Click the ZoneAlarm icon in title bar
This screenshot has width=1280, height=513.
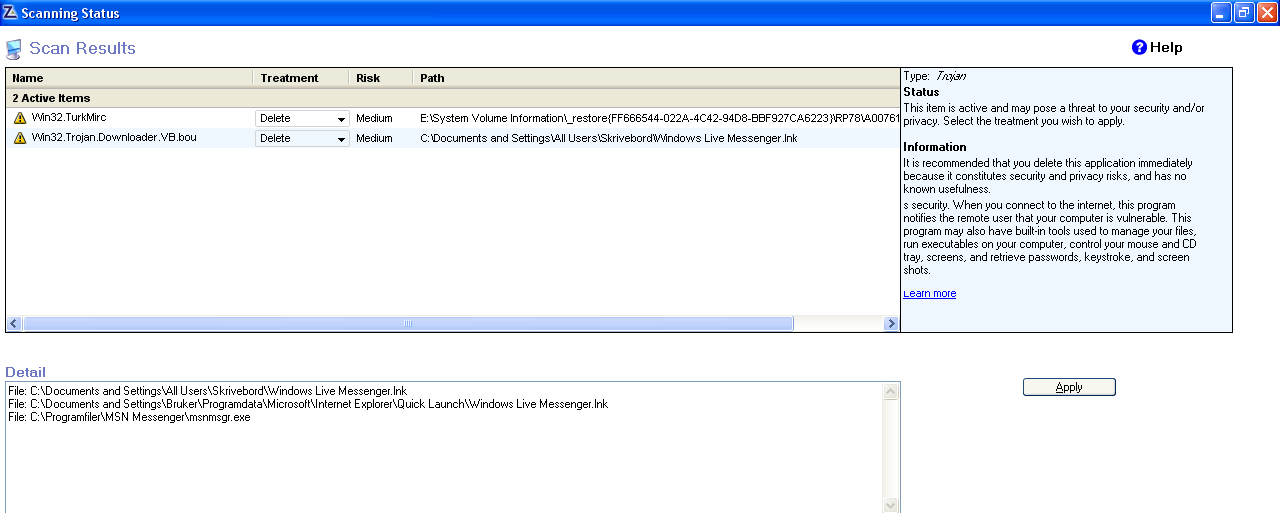coord(10,13)
